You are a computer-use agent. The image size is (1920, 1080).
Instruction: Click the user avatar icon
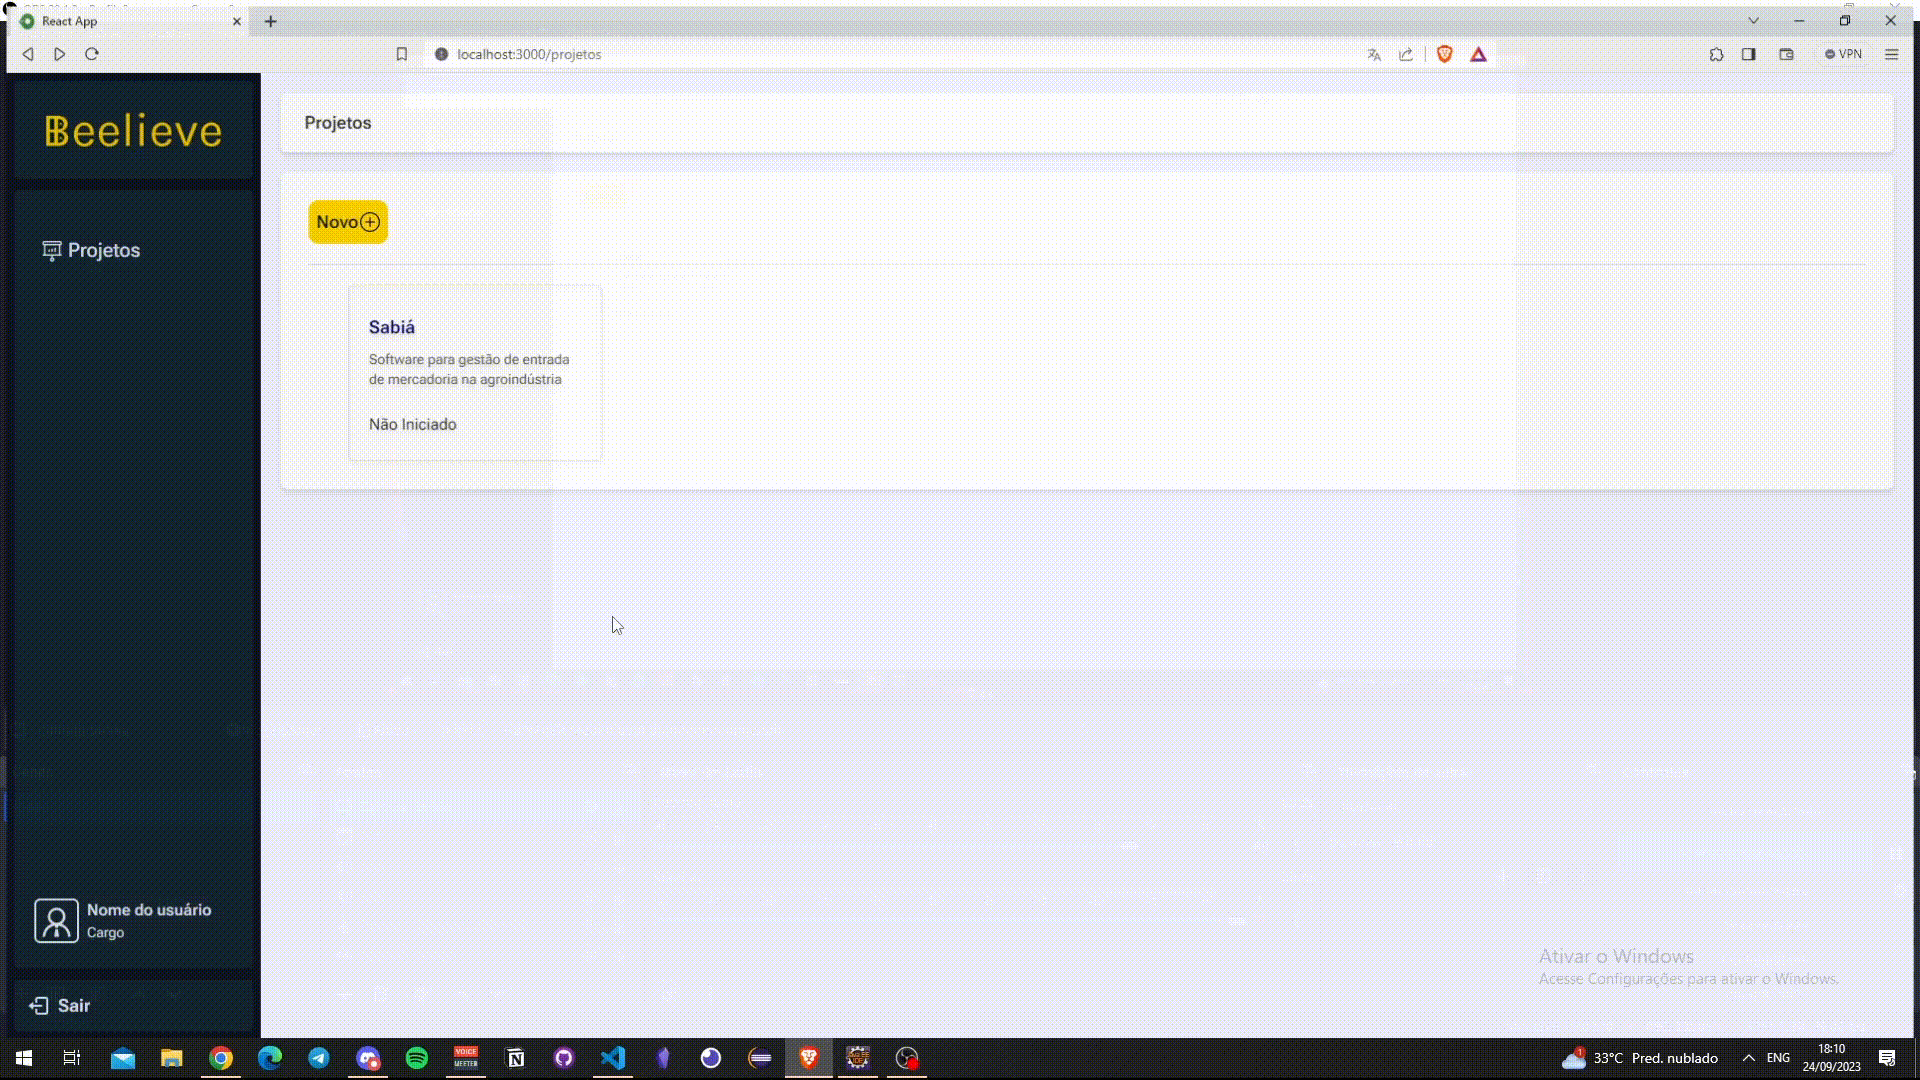(x=56, y=920)
